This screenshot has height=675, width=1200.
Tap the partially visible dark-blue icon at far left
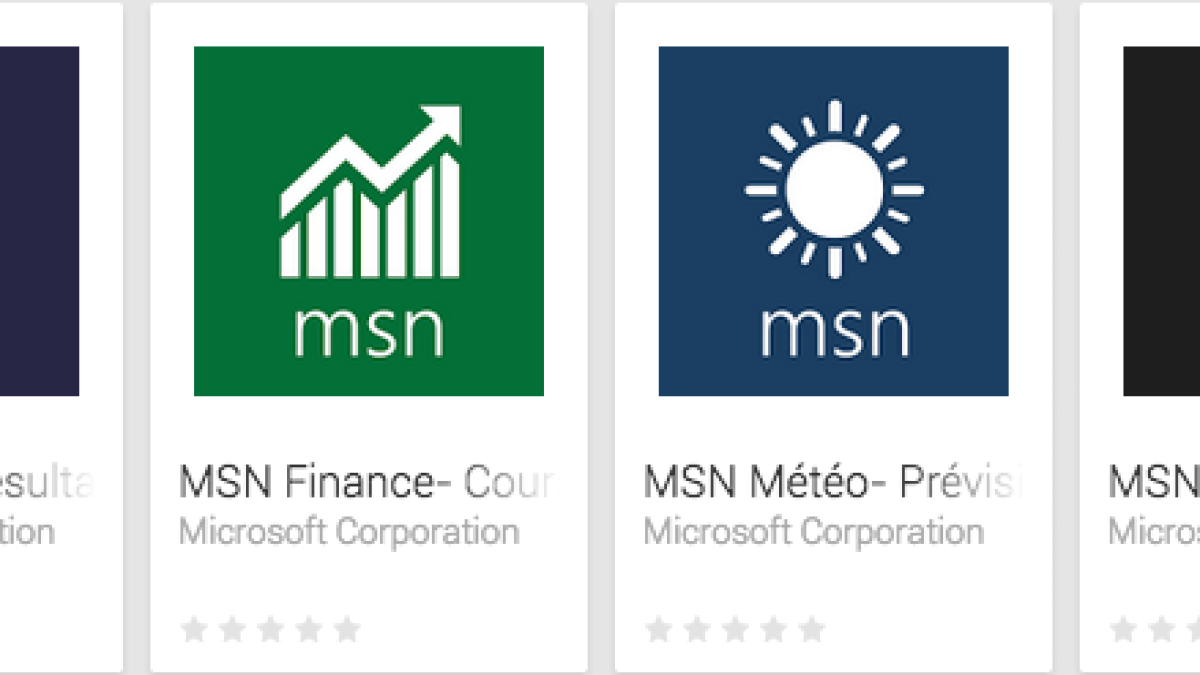(x=40, y=220)
